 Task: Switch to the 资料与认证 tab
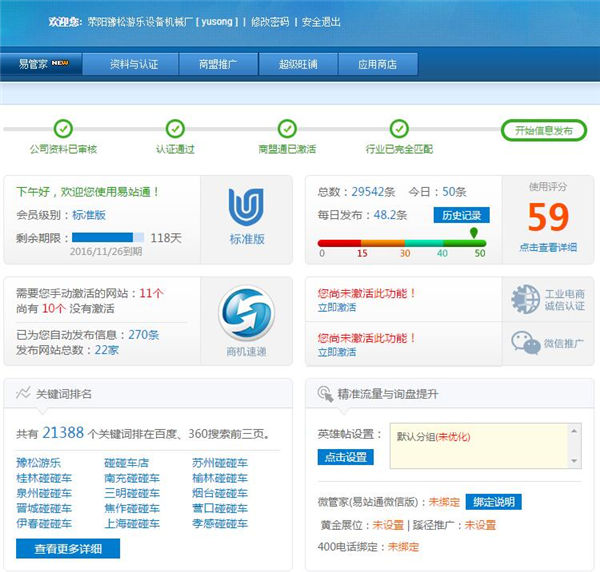pos(133,64)
